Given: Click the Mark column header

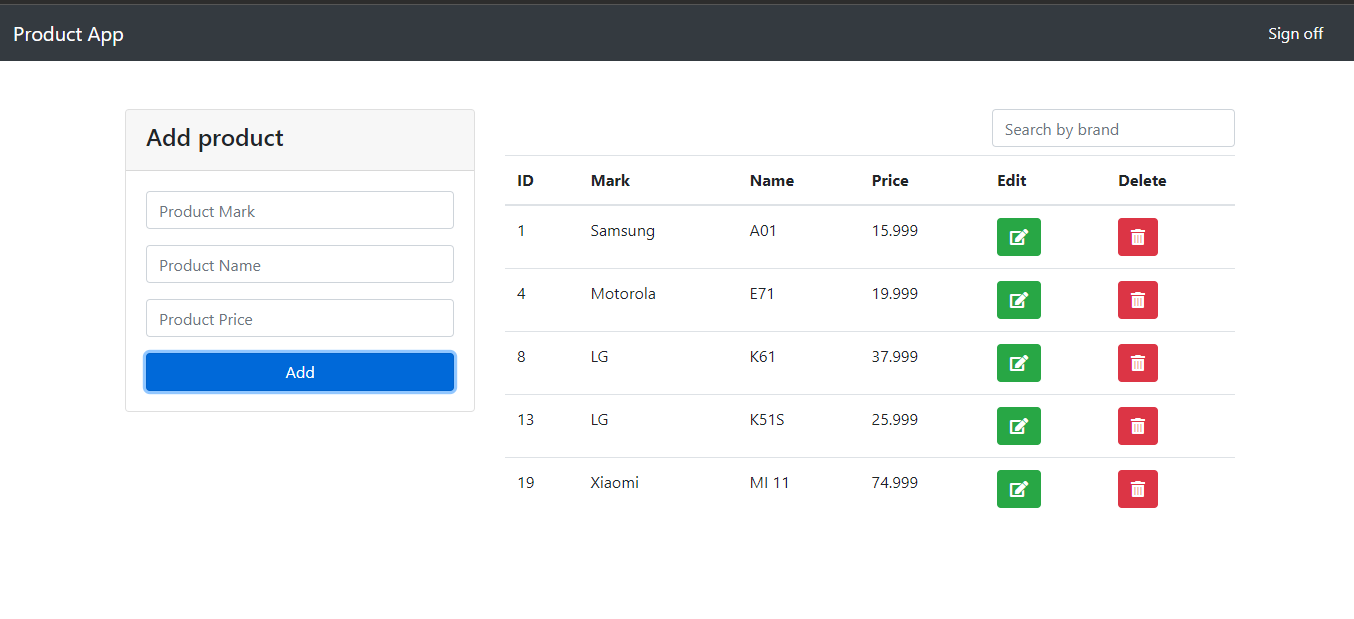Looking at the screenshot, I should [x=610, y=180].
